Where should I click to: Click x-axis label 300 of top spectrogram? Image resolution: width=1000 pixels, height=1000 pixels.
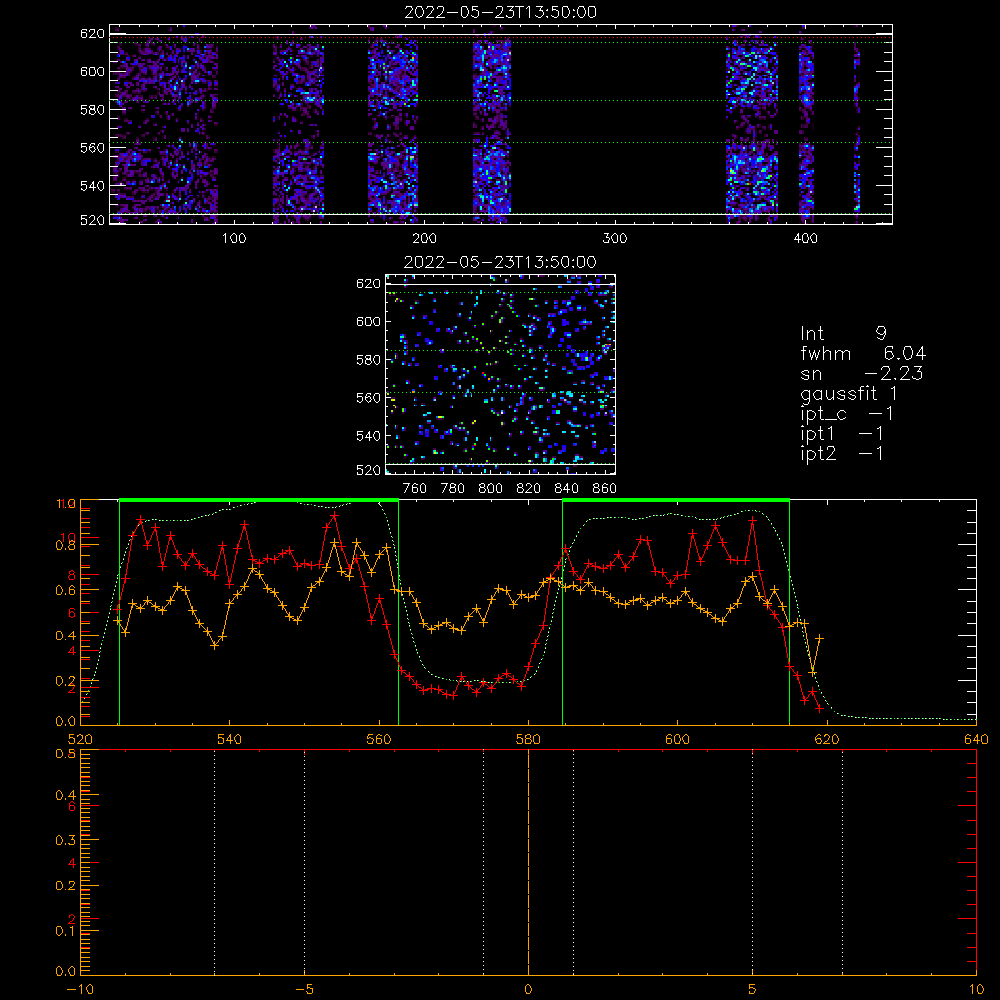coord(615,239)
